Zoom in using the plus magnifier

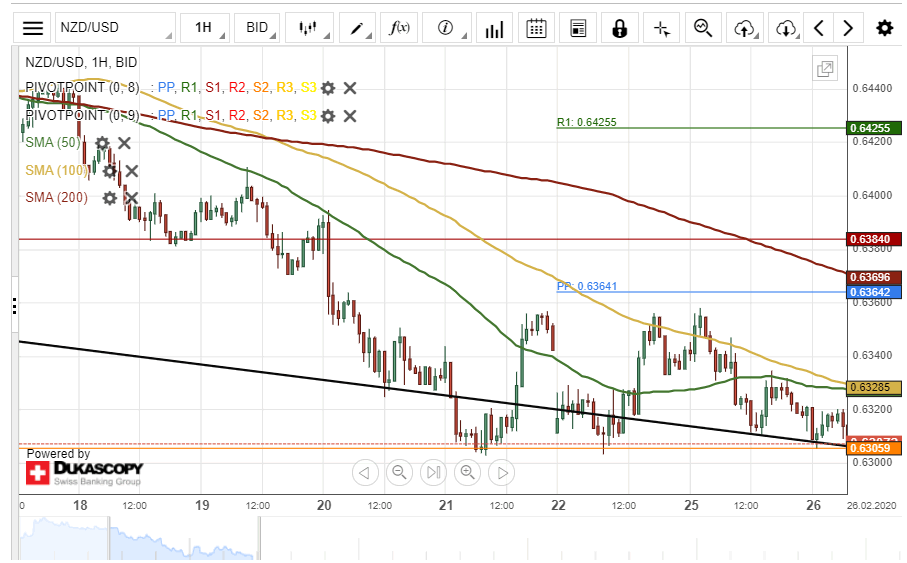(x=467, y=473)
